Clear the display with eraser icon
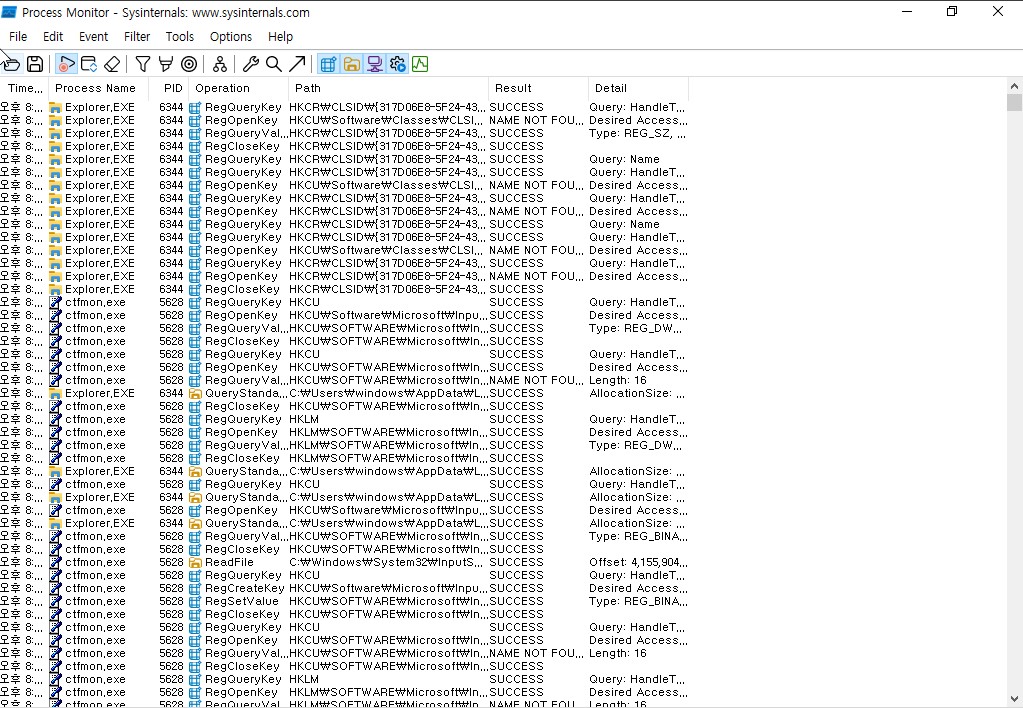This screenshot has width=1023, height=708. point(112,64)
